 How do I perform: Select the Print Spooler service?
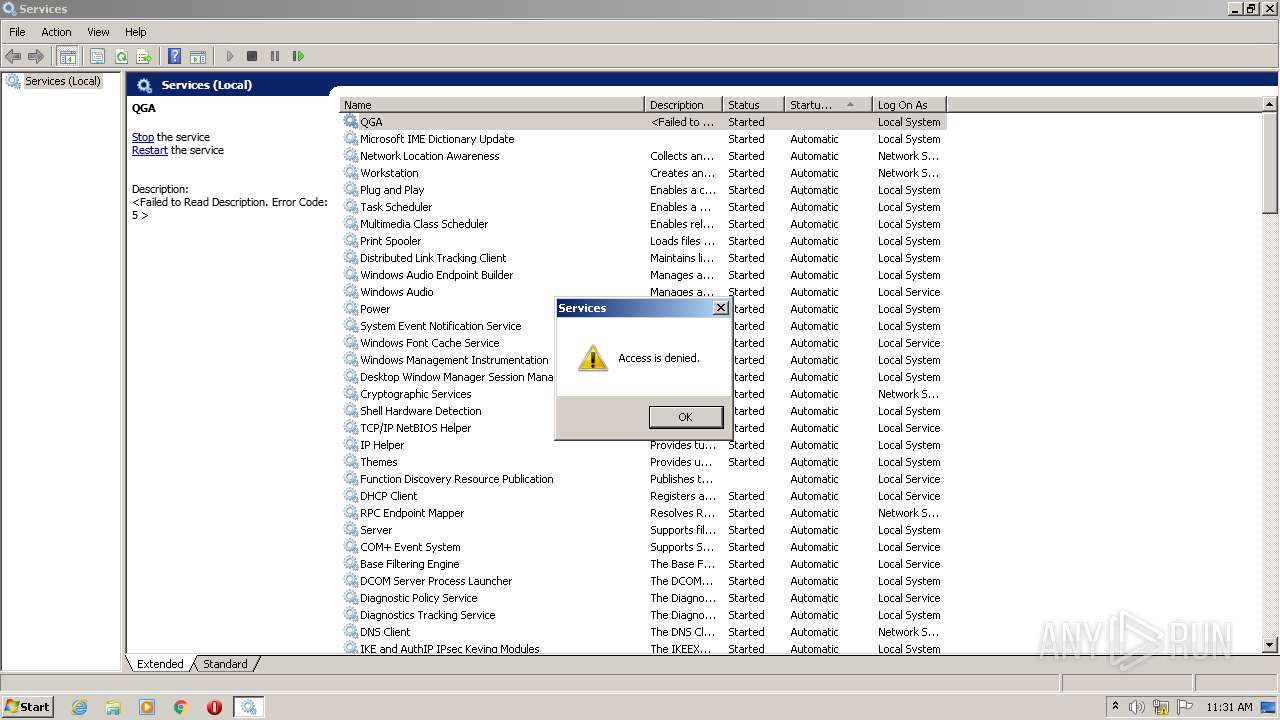642,241
